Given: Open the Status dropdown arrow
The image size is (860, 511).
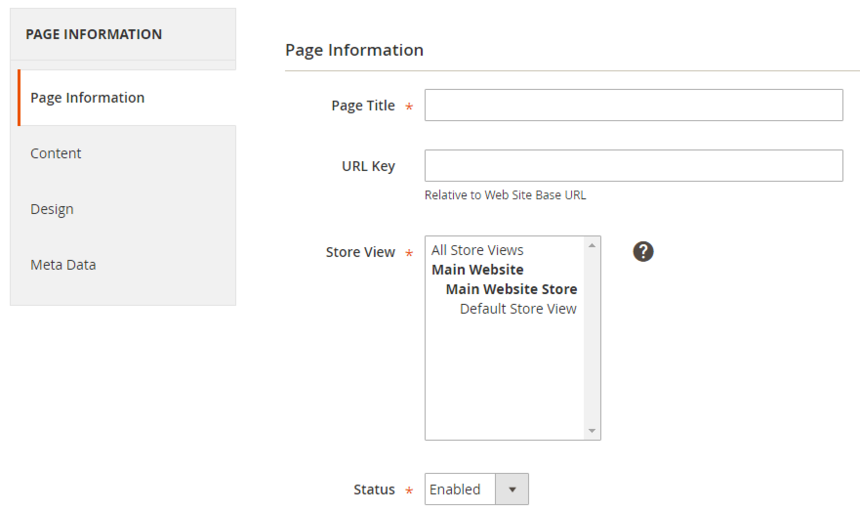Looking at the screenshot, I should click(512, 489).
